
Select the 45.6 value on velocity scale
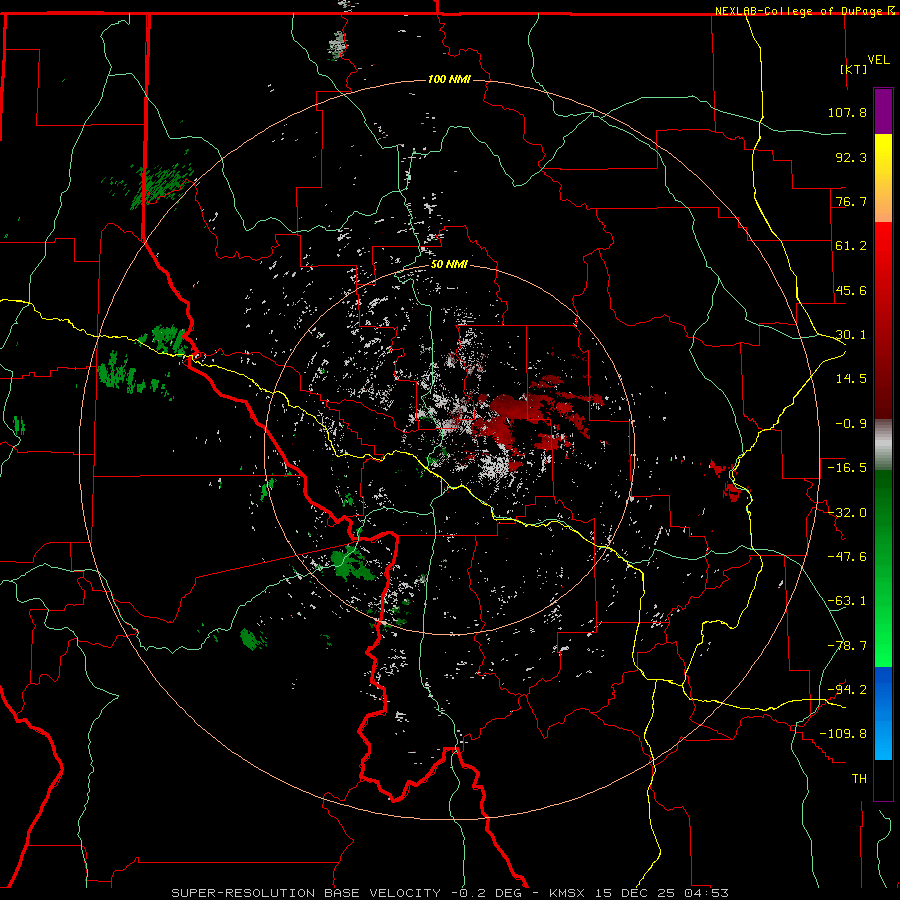pos(851,290)
